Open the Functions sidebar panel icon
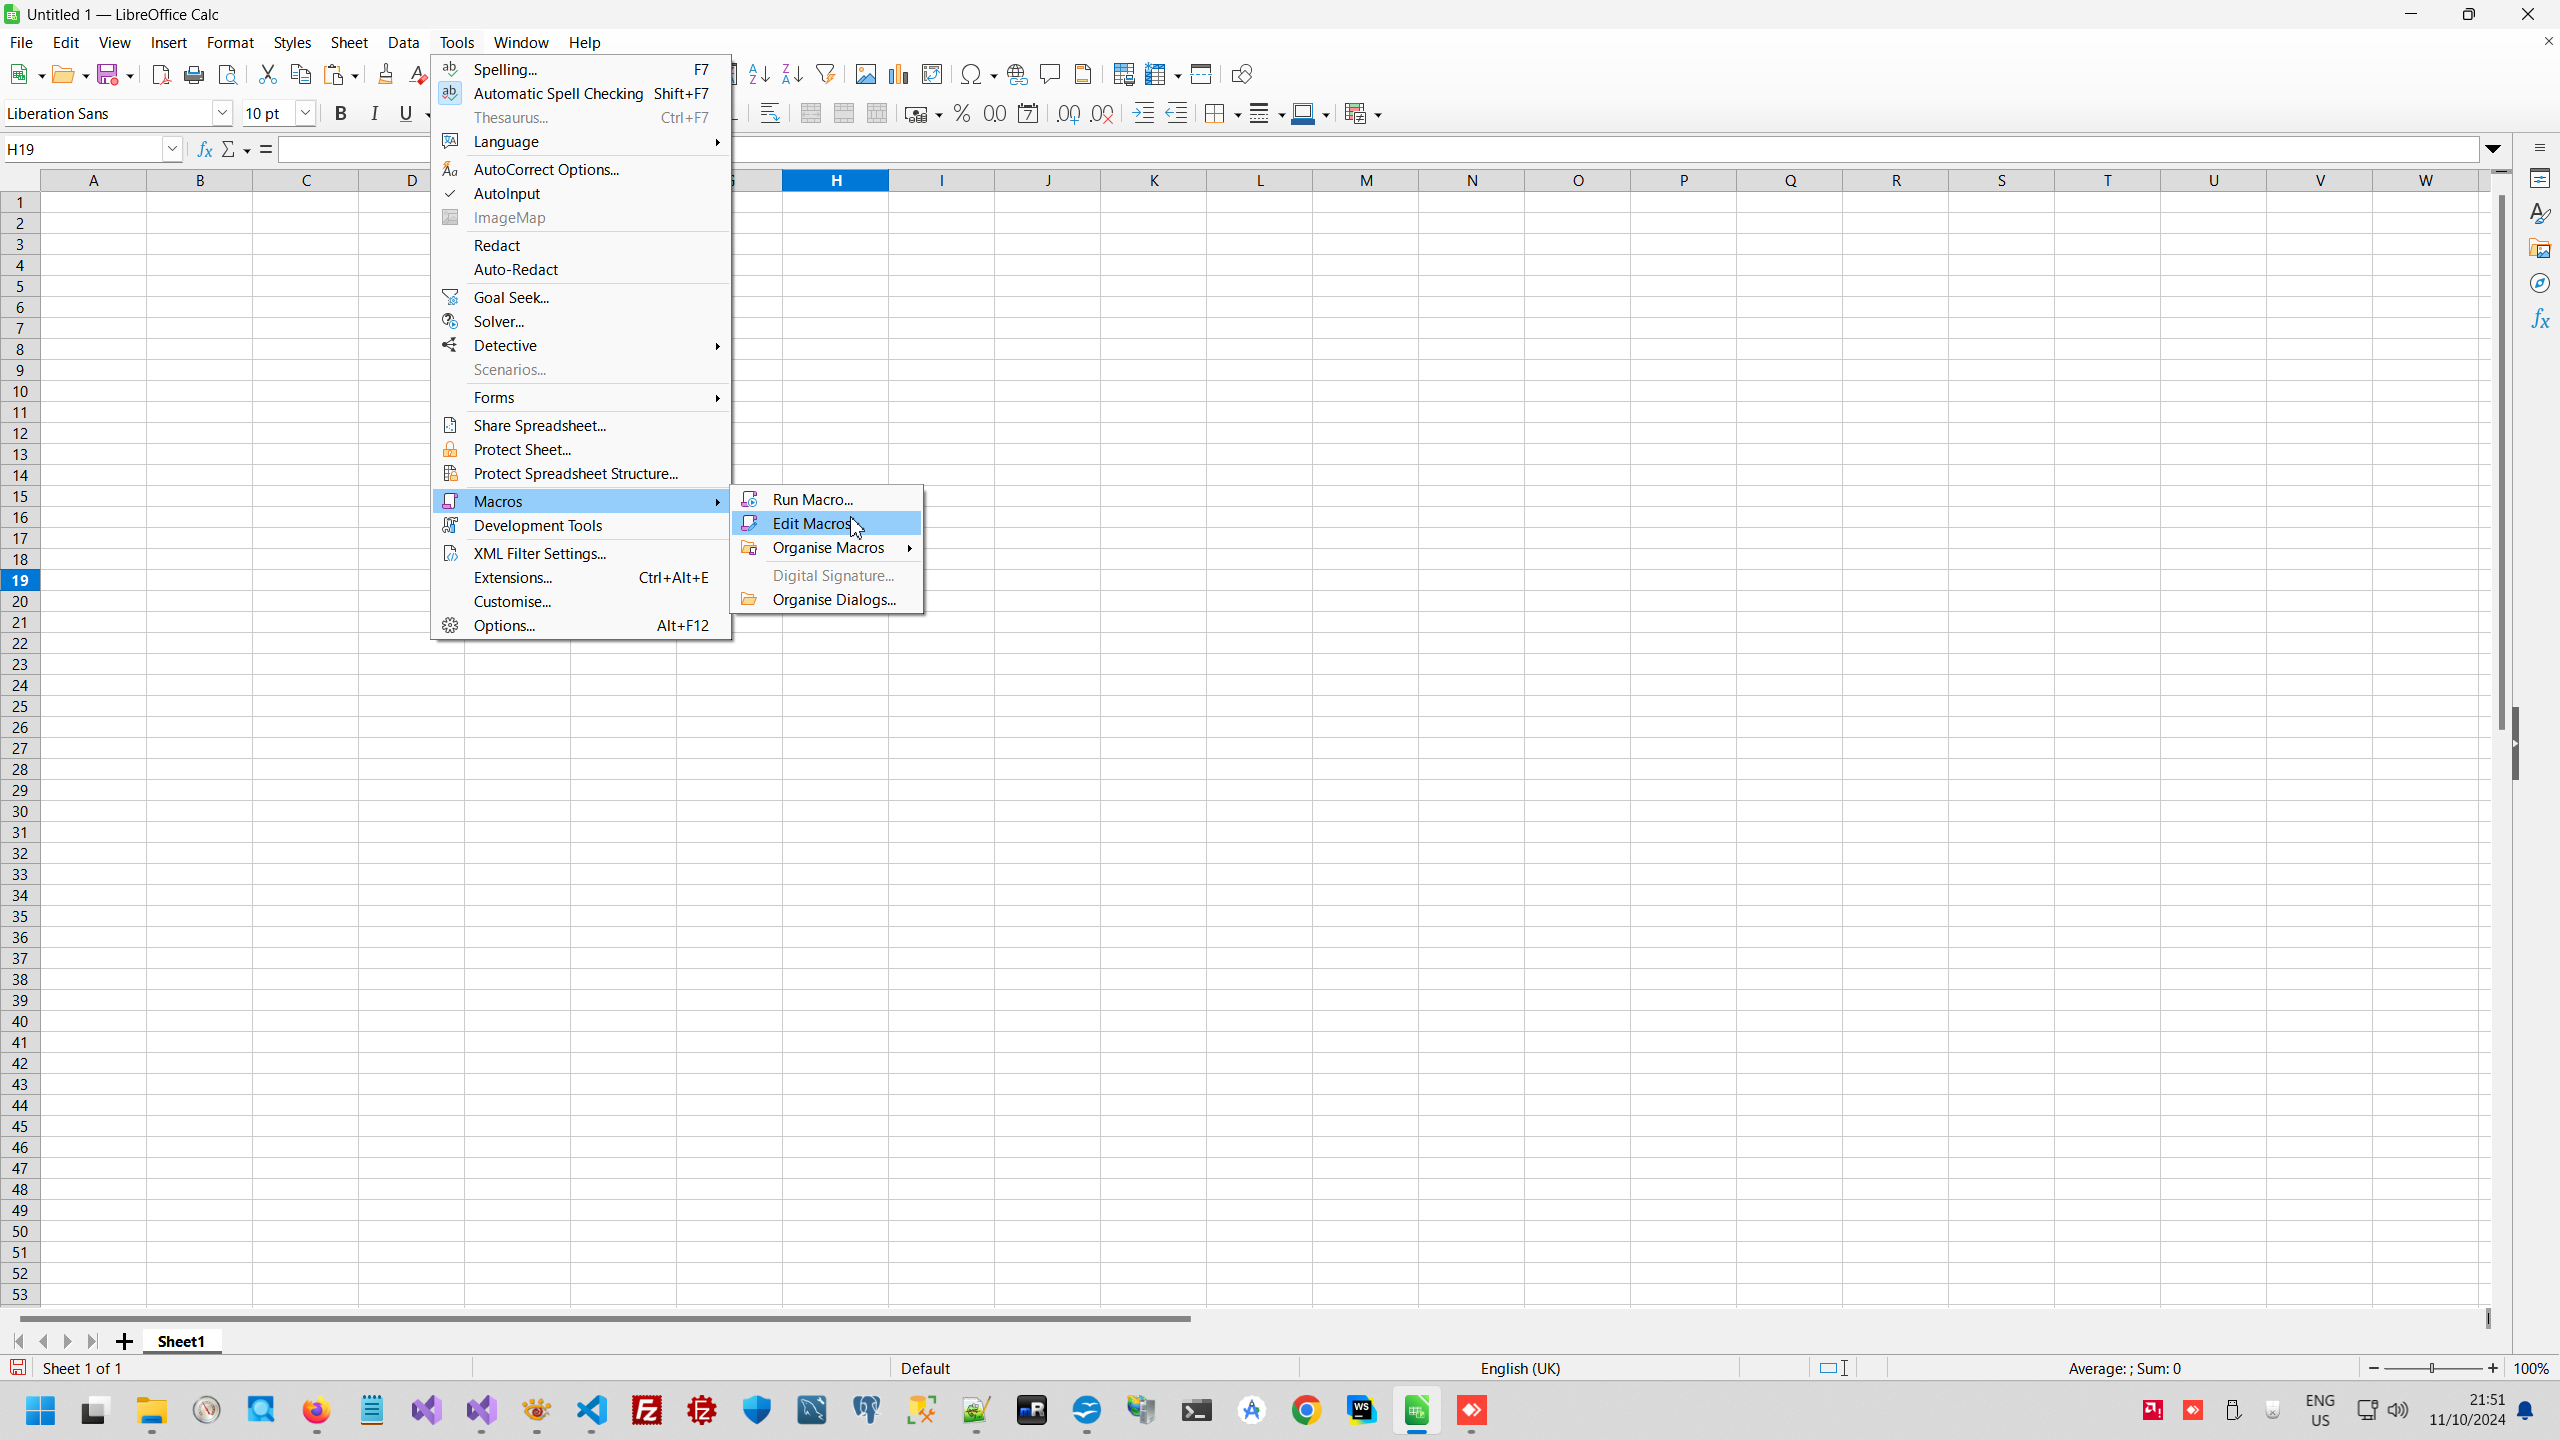 pos(2540,320)
